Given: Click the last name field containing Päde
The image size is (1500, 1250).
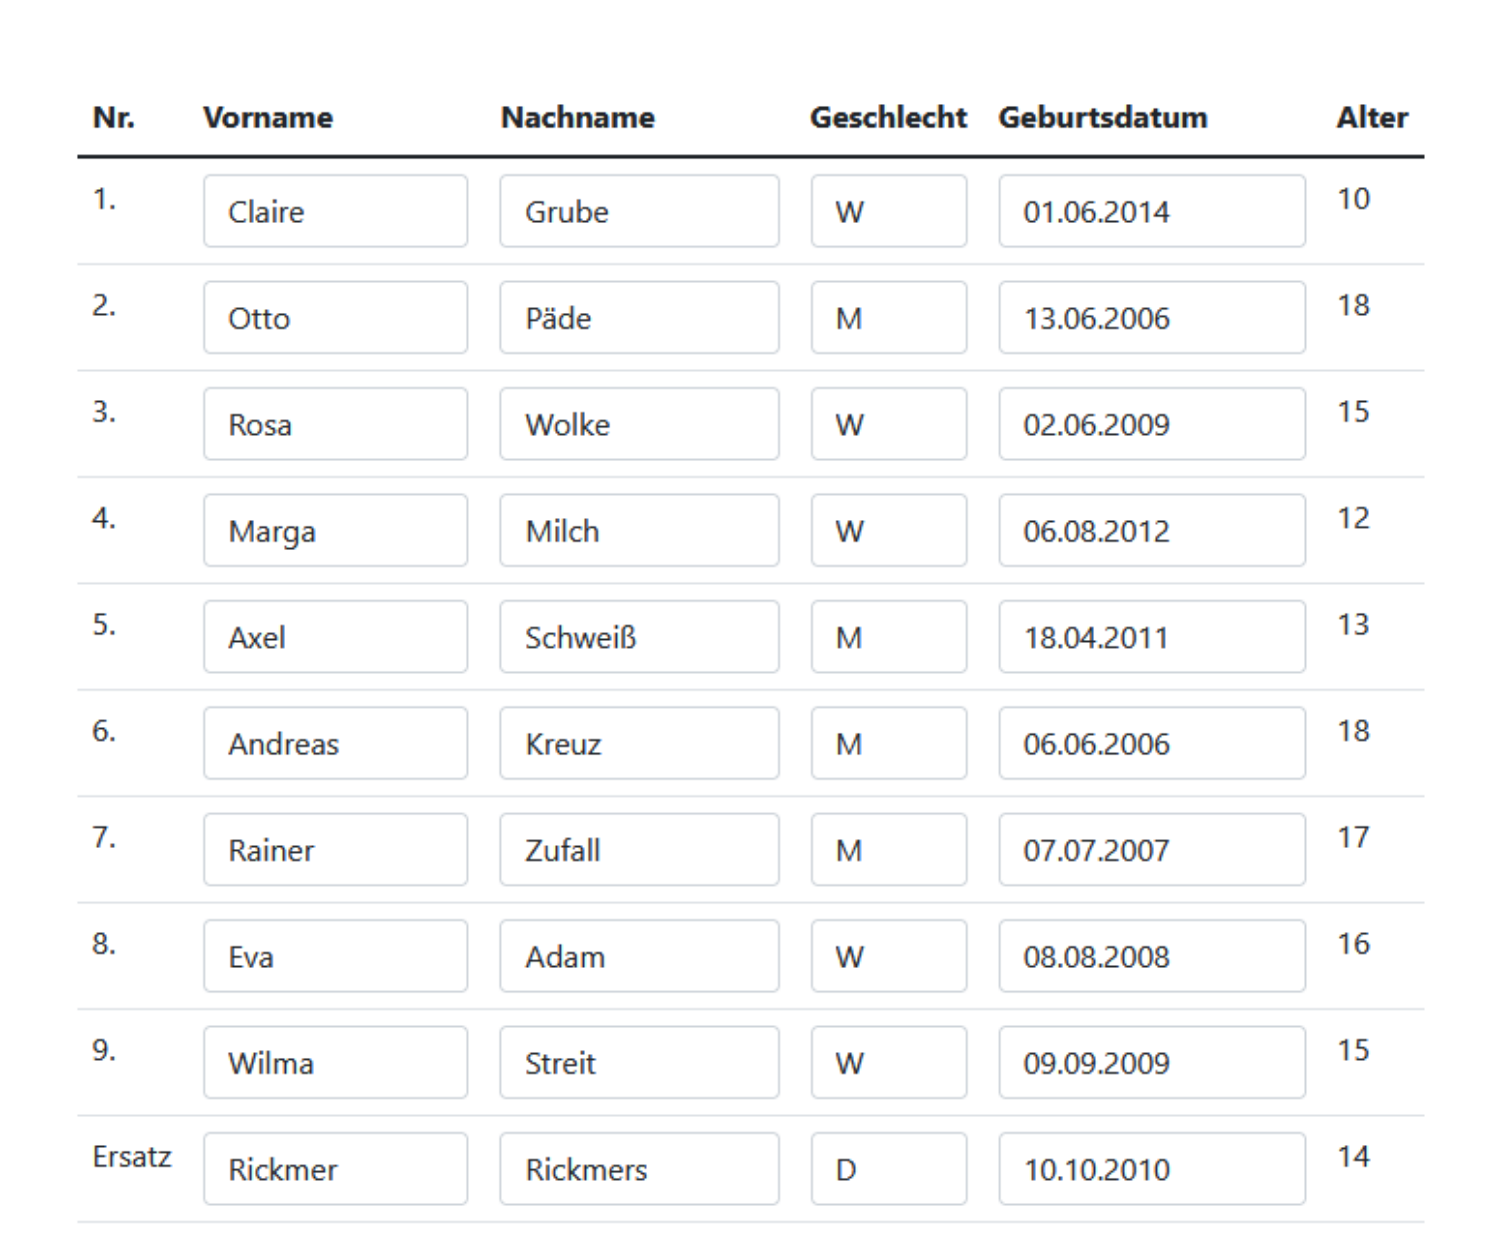Looking at the screenshot, I should (x=639, y=318).
